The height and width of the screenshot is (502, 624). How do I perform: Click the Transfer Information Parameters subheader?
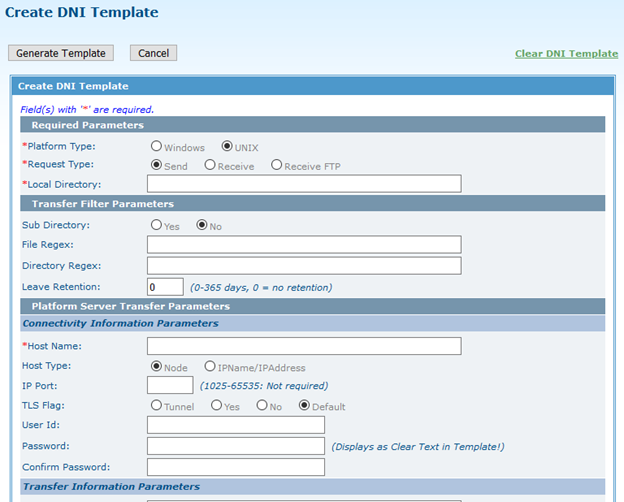point(313,486)
